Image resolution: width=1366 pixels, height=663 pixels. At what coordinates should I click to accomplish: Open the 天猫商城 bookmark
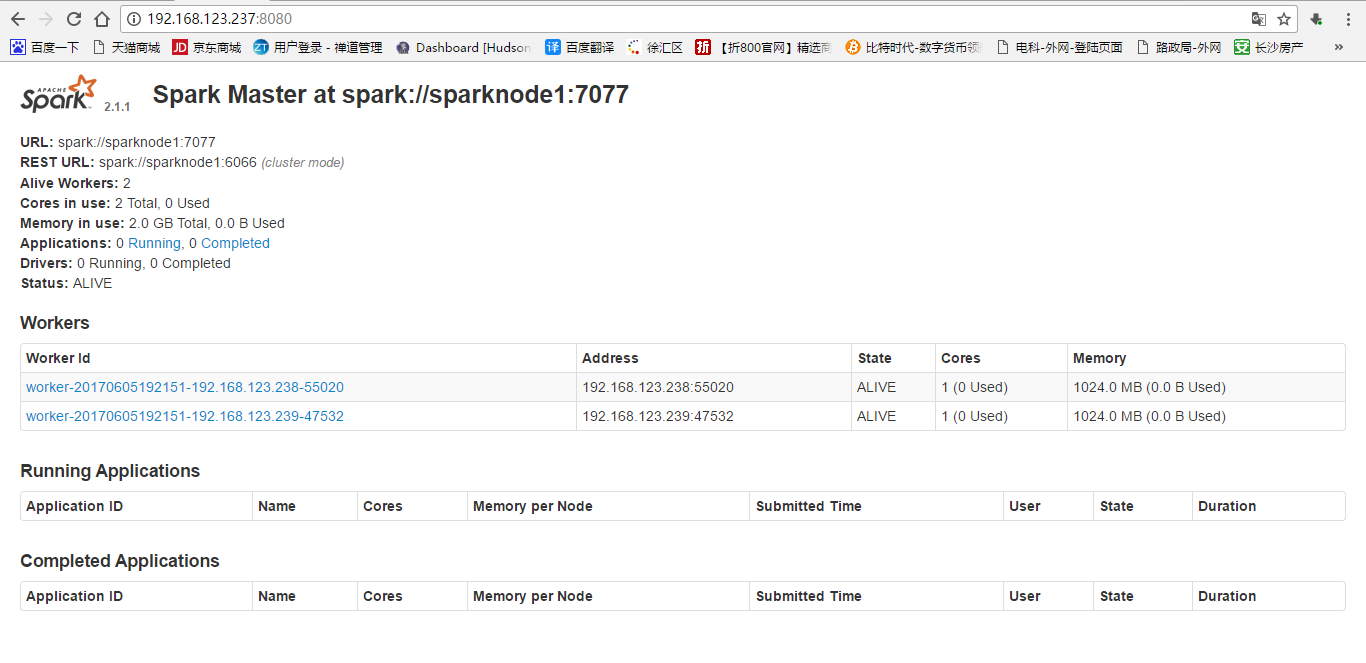coord(126,47)
